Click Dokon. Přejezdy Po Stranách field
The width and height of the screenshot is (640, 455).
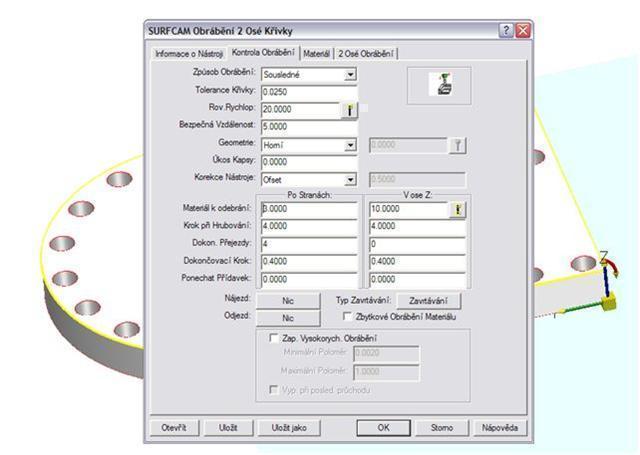309,244
